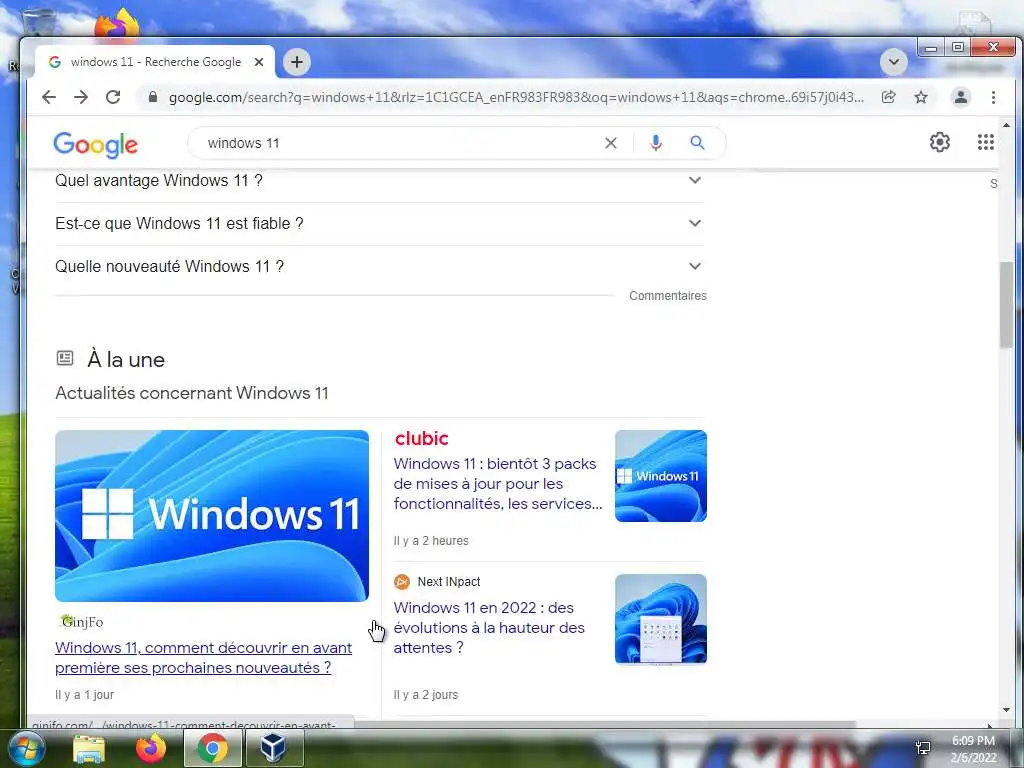
Task: Click the scrollbar up arrow
Action: 1006,125
